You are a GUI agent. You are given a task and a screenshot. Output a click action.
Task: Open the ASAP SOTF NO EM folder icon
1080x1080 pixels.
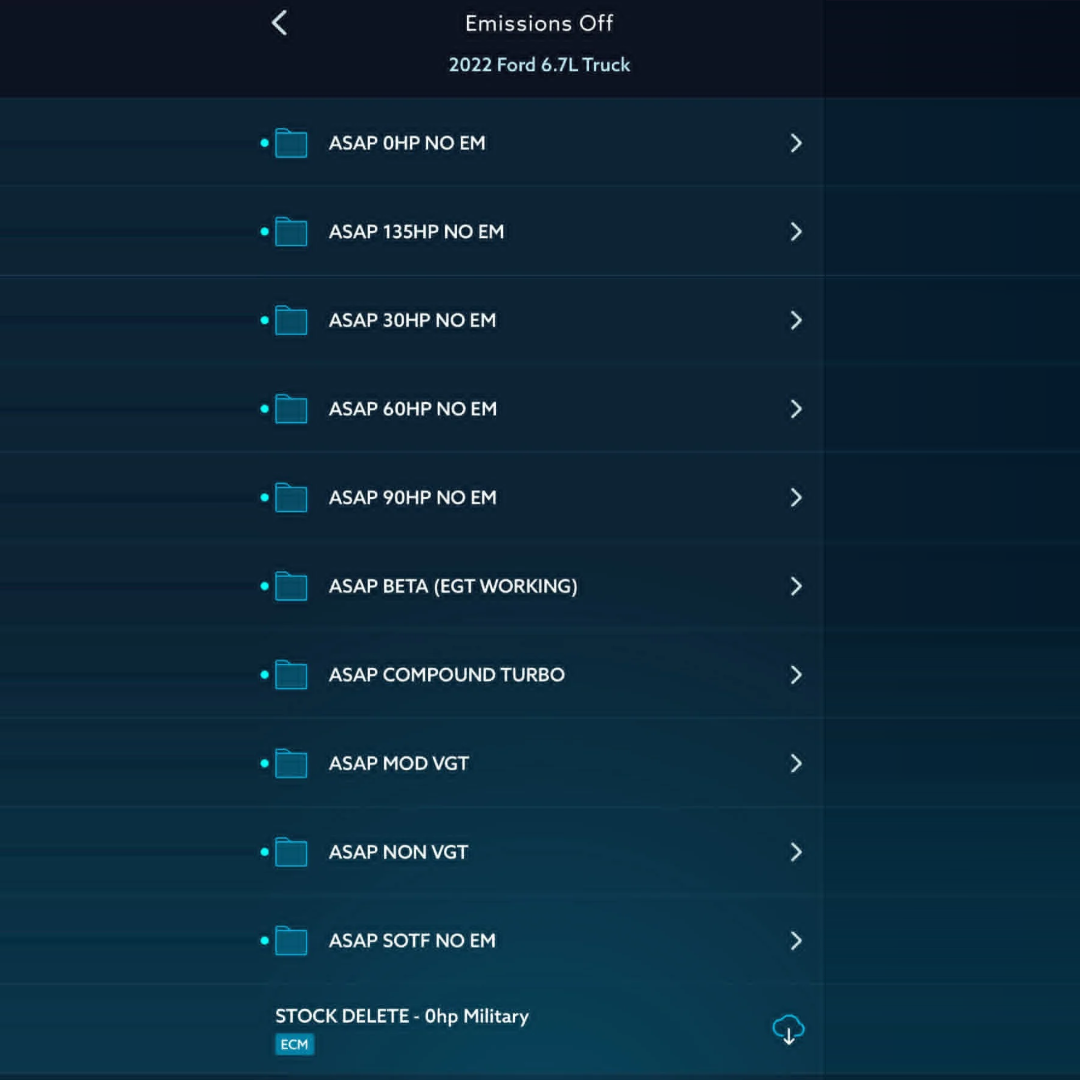[291, 941]
